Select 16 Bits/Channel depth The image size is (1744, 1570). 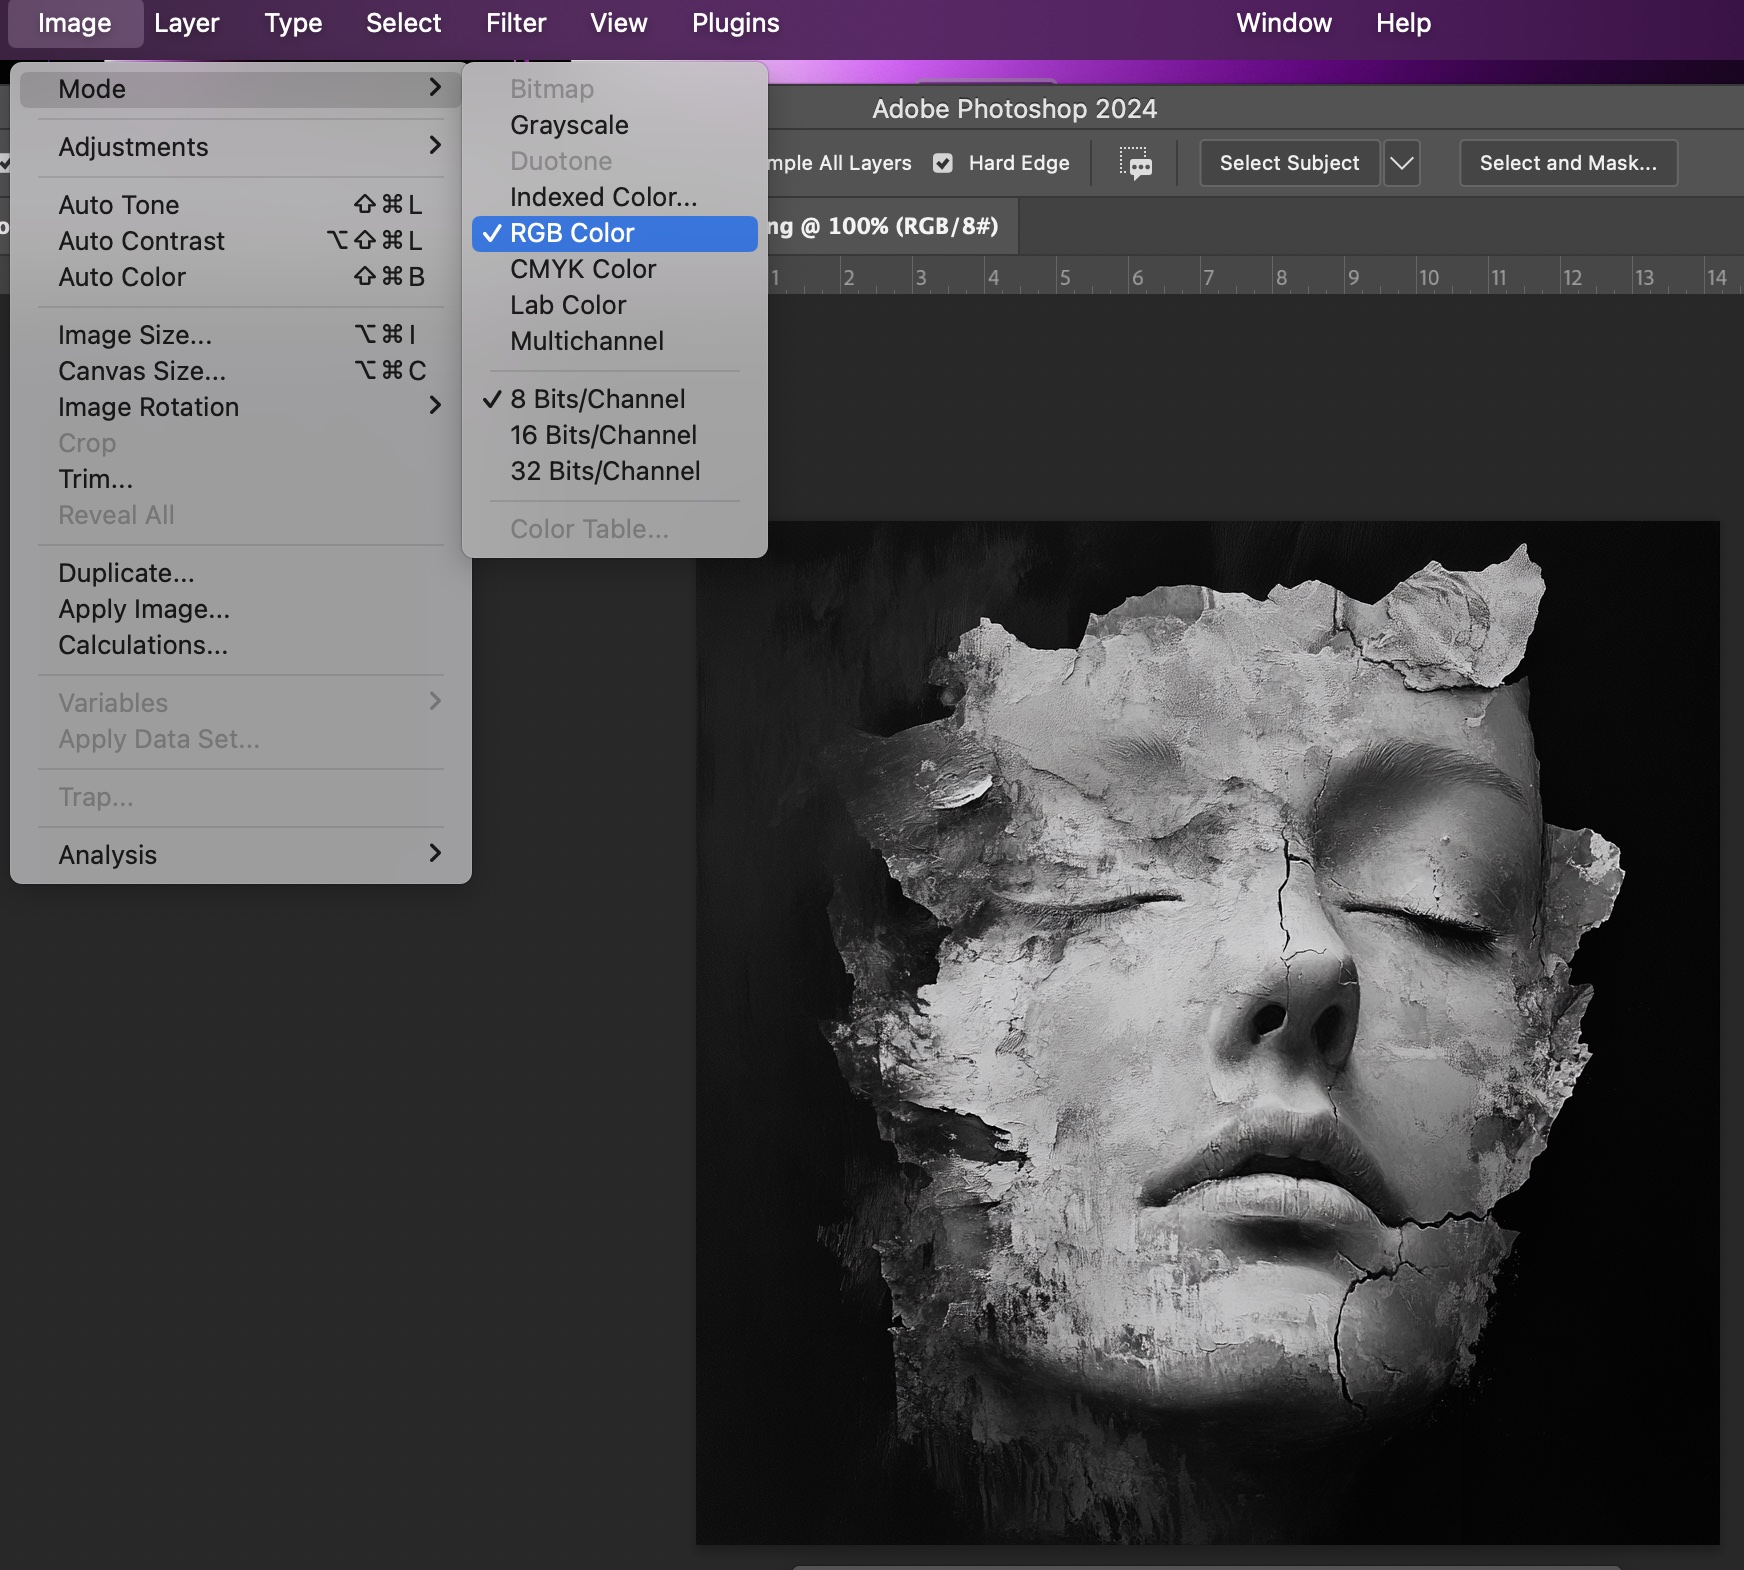(615, 435)
